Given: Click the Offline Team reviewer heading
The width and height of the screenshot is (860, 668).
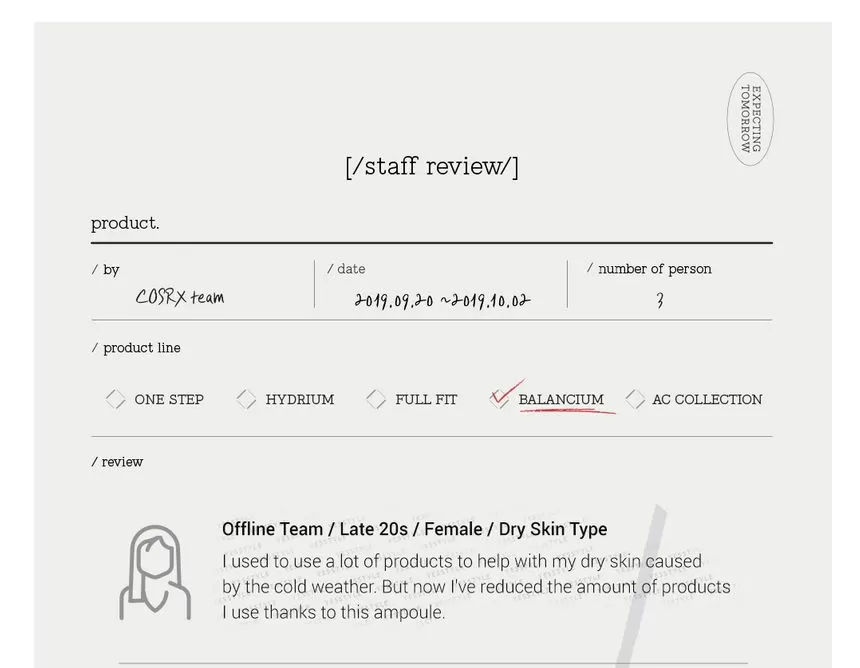Looking at the screenshot, I should click(414, 529).
